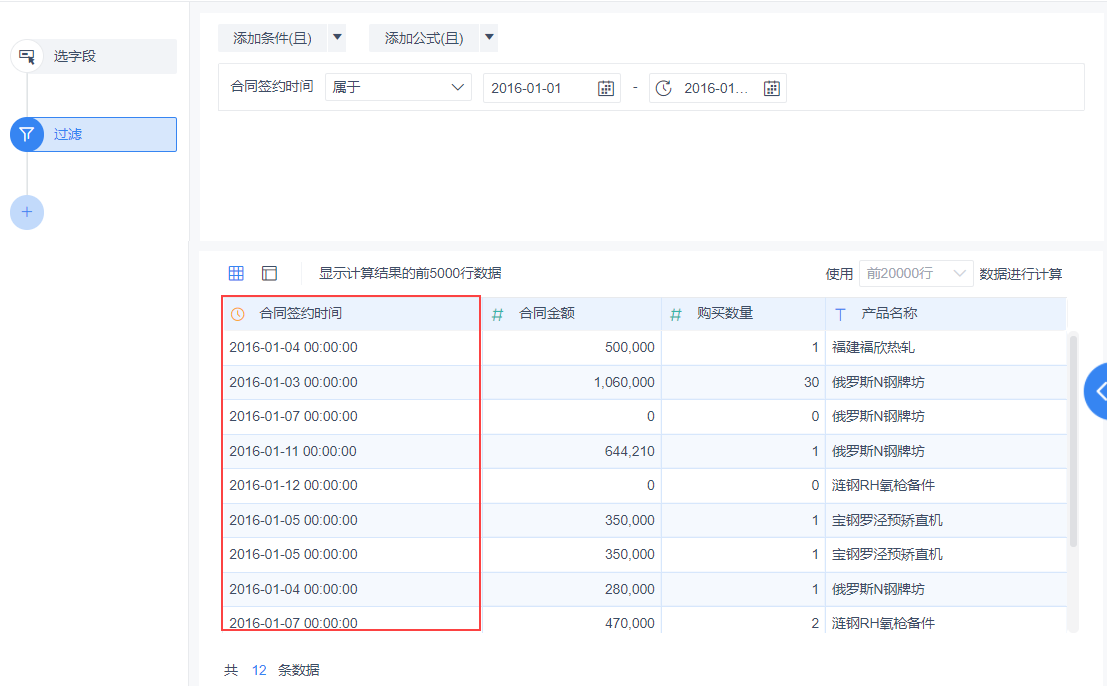Click the 合同金额 column header
The height and width of the screenshot is (686, 1107).
(571, 313)
